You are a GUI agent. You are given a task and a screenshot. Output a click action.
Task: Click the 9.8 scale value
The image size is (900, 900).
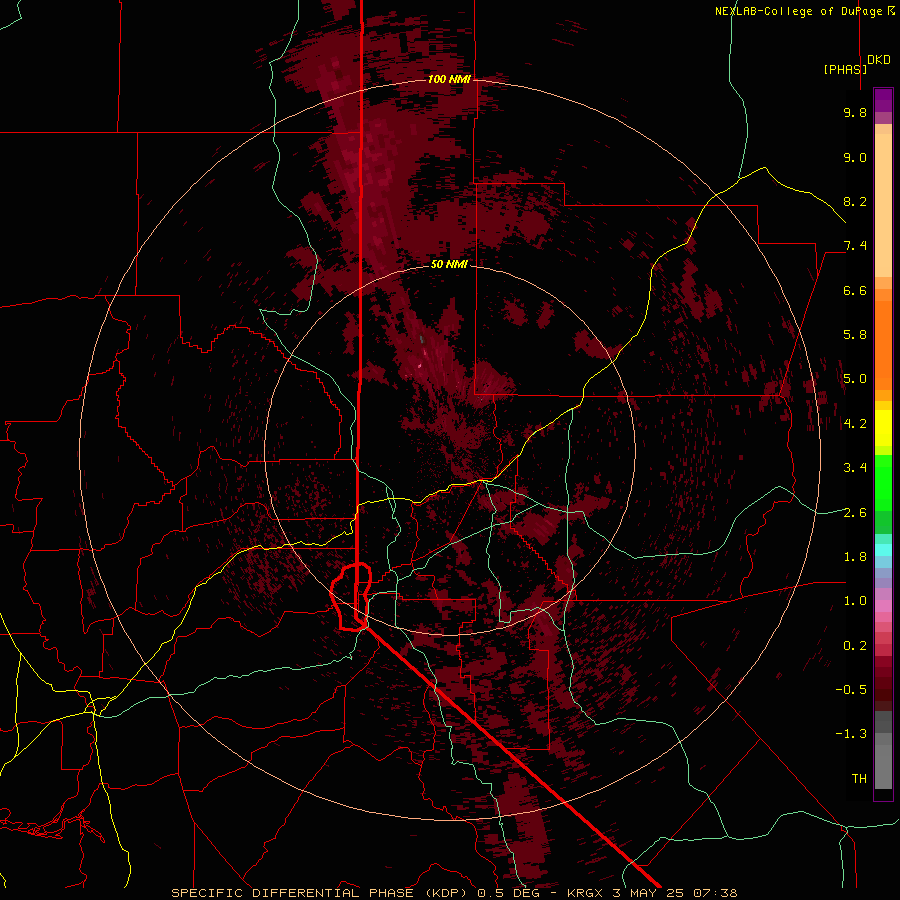tap(855, 112)
